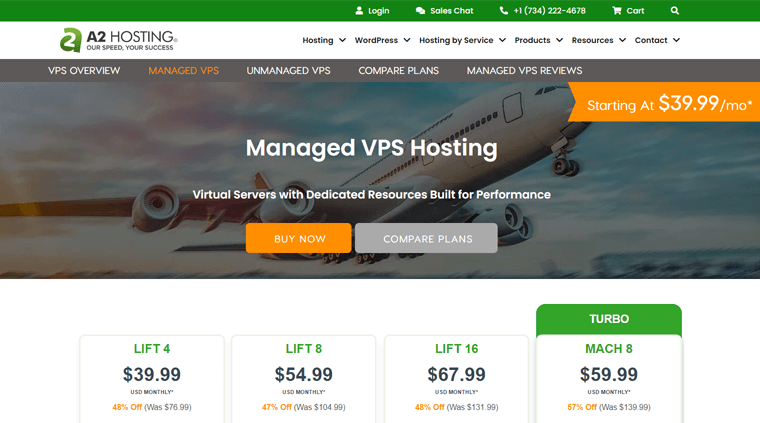This screenshot has width=760, height=423.
Task: Click the 57% Off (Was $139.99) text
Action: point(609,407)
